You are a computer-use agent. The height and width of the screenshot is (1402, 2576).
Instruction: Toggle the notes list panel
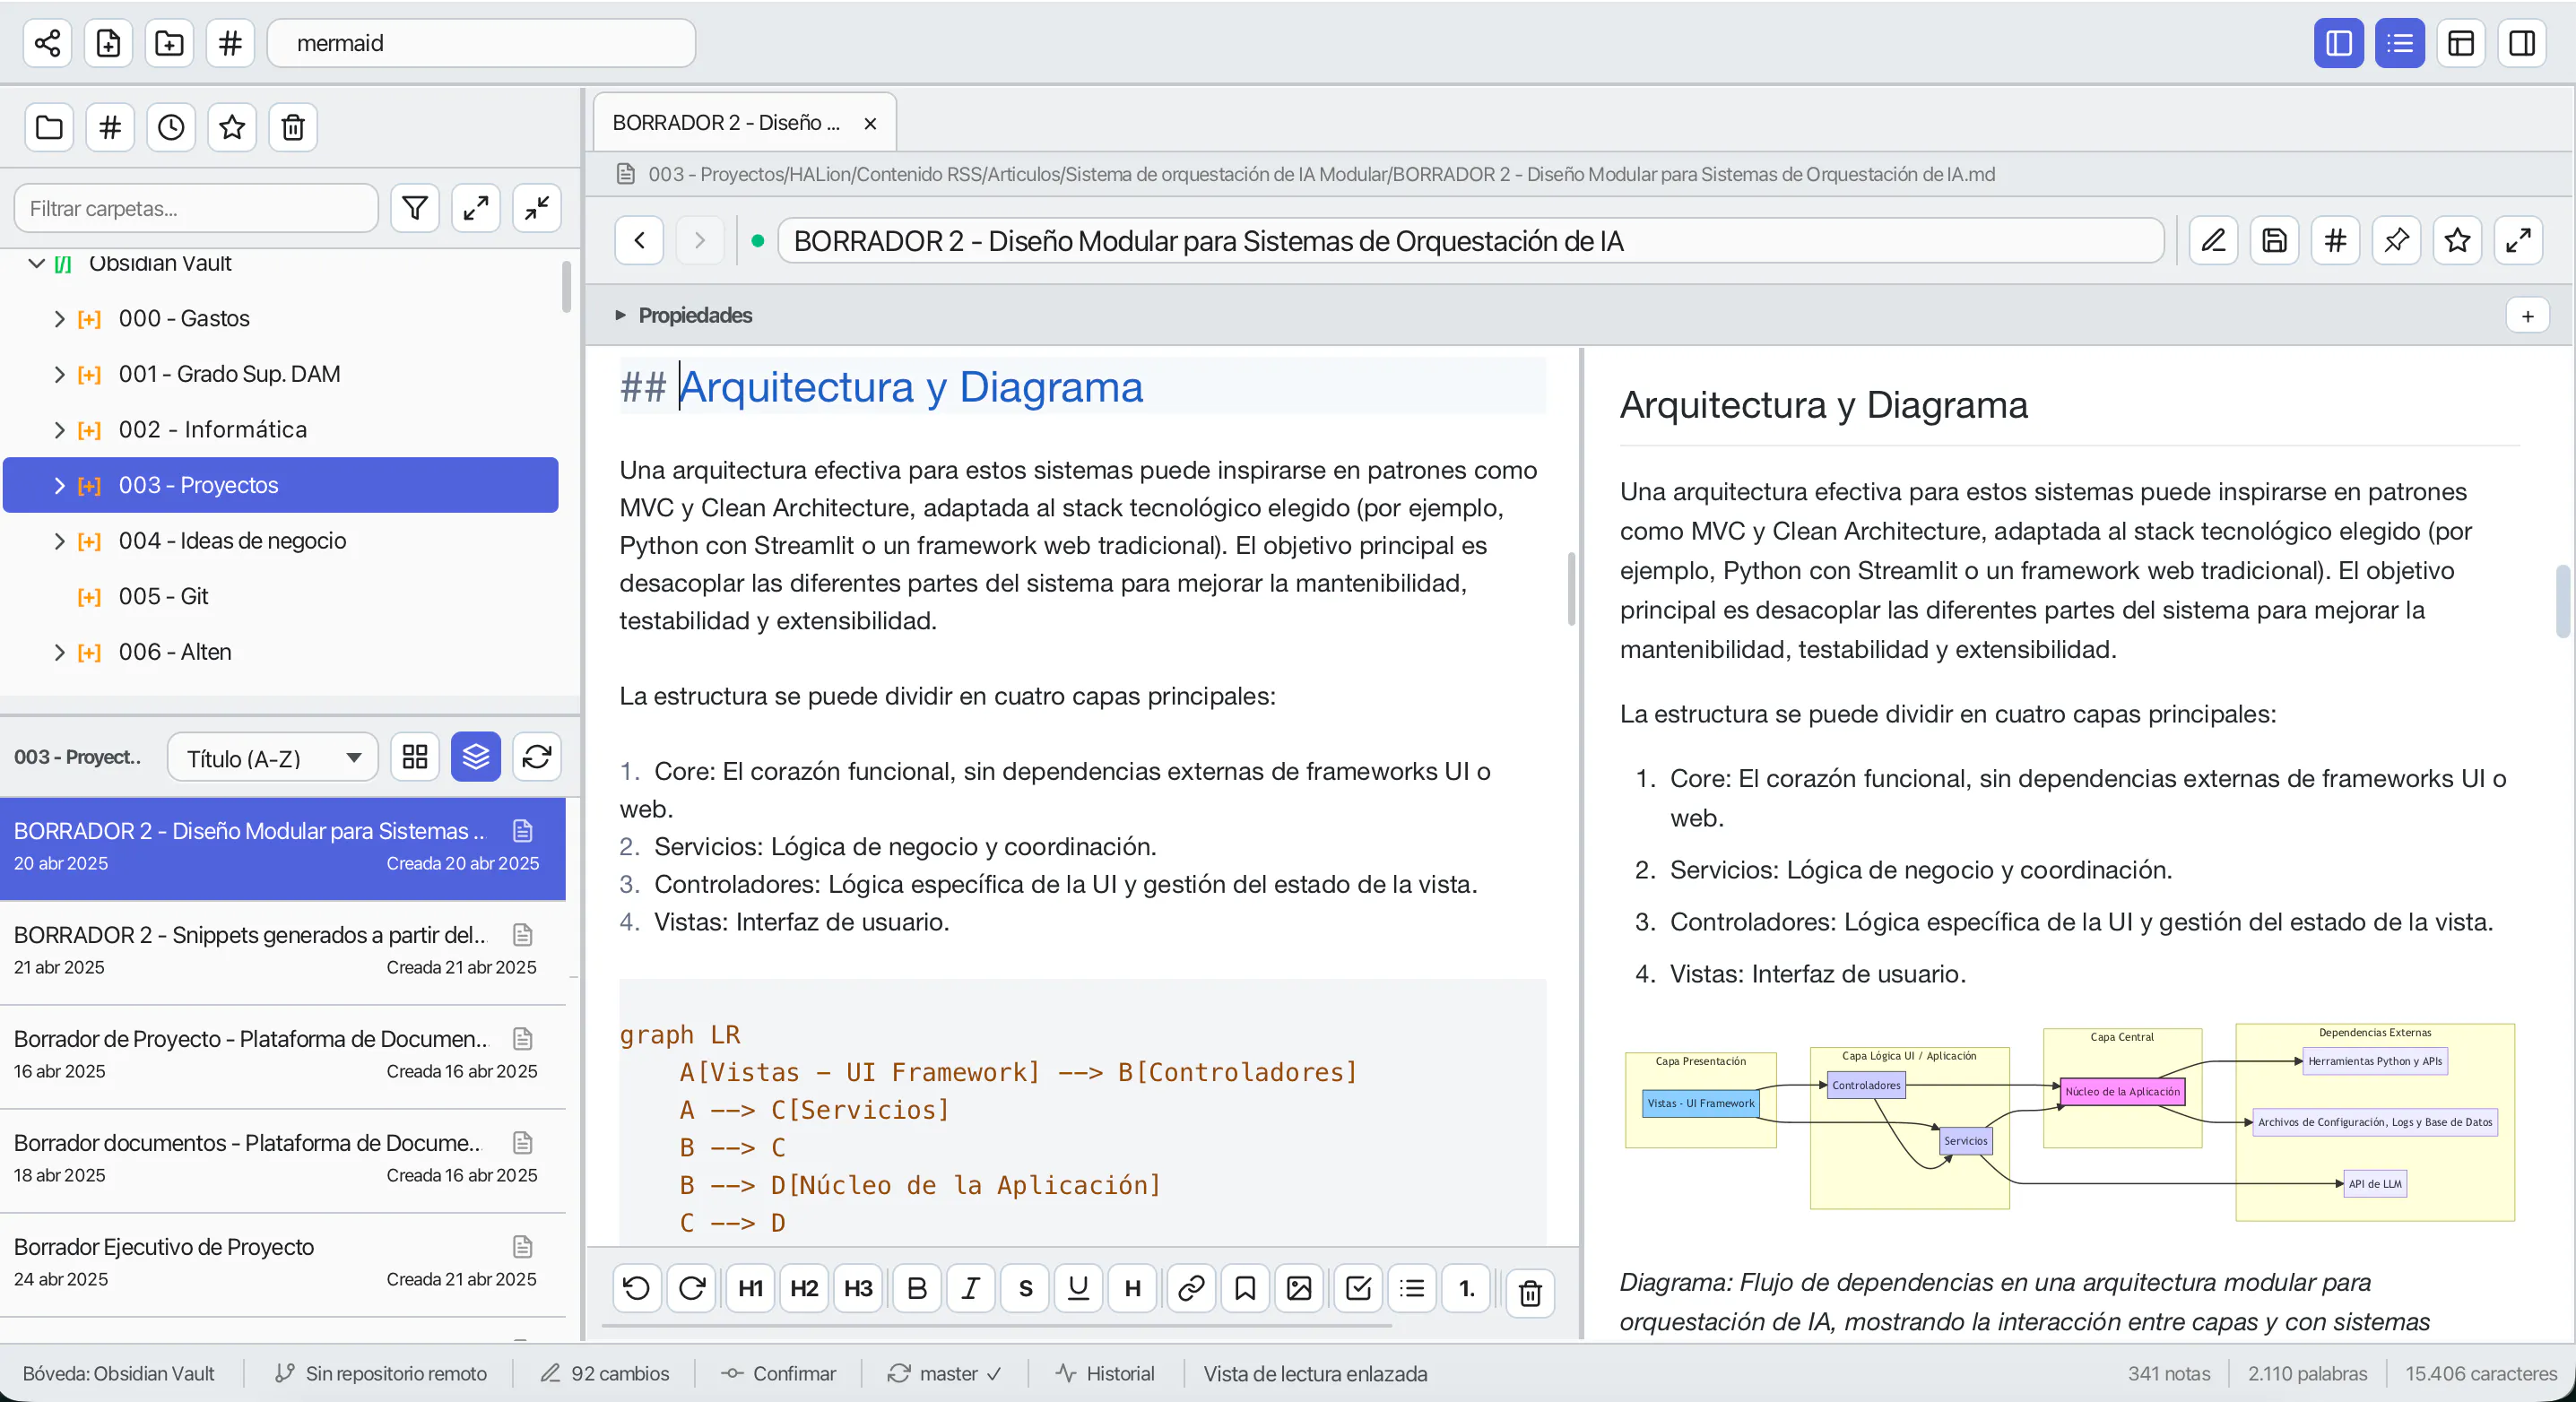(2400, 43)
